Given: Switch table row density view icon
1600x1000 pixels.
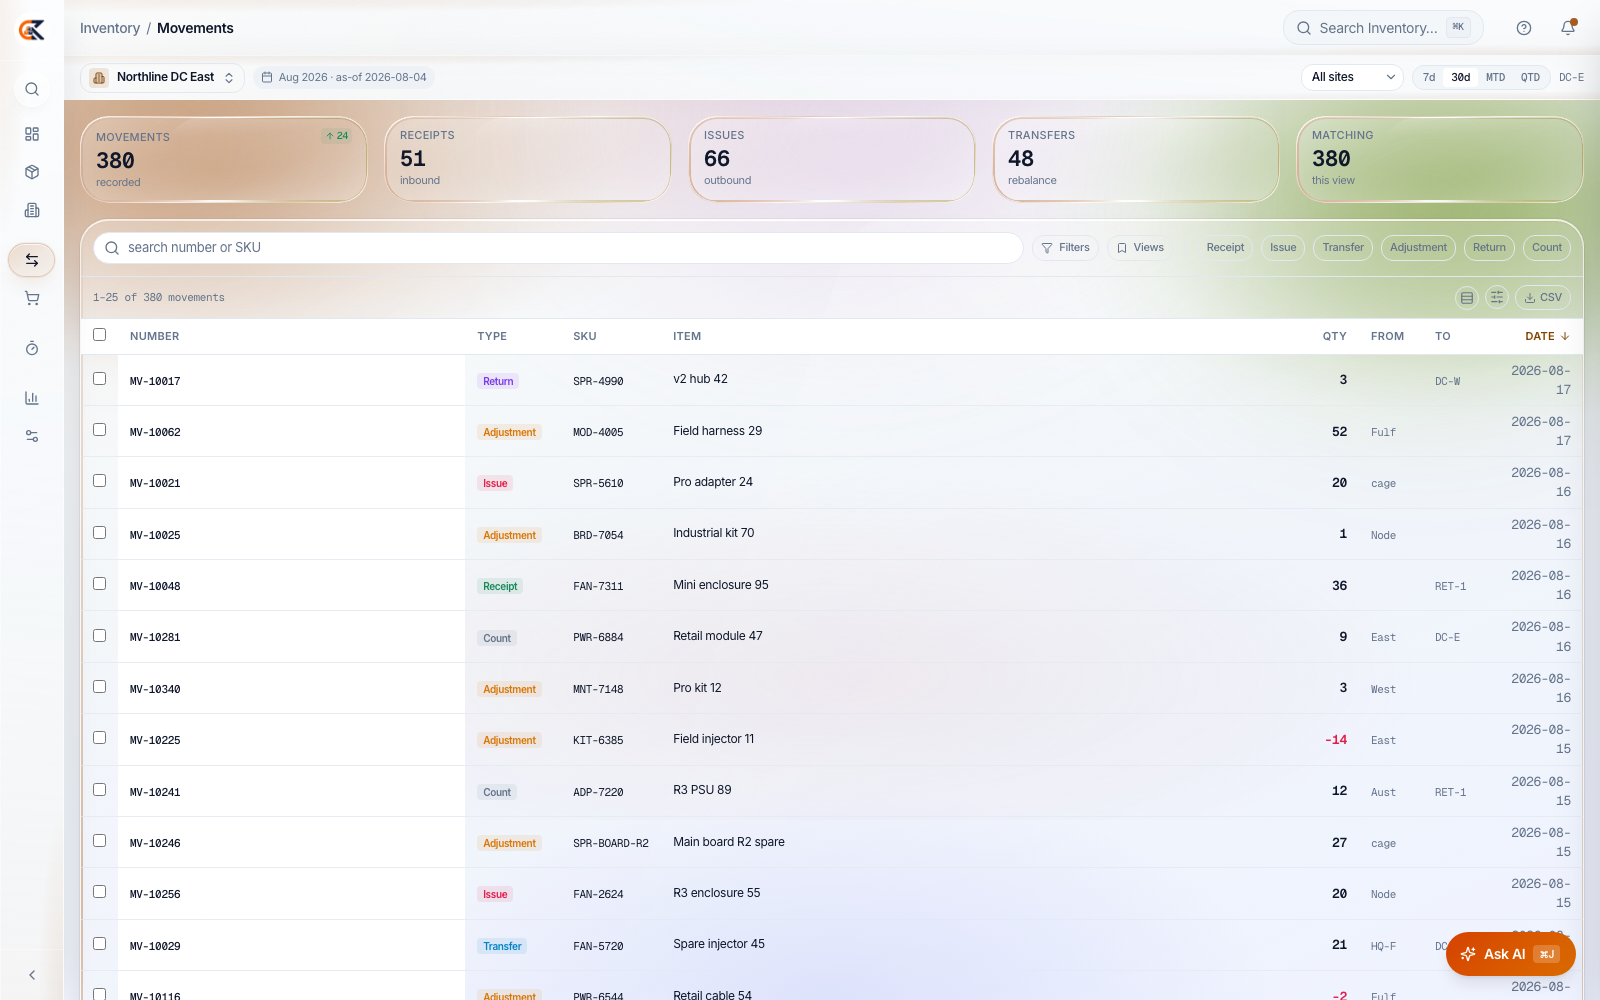Looking at the screenshot, I should pos(1467,297).
